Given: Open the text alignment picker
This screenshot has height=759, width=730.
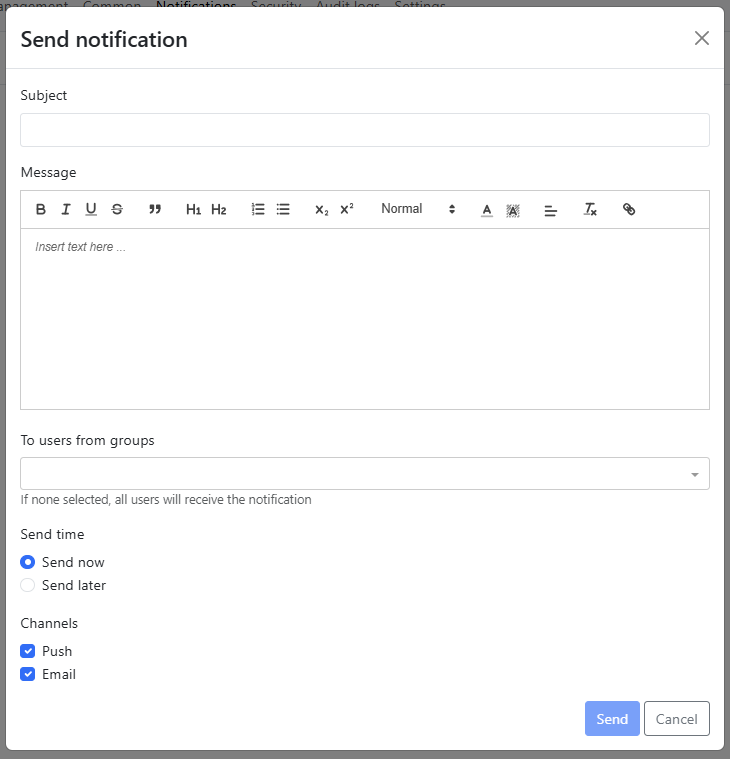Looking at the screenshot, I should pyautogui.click(x=550, y=210).
